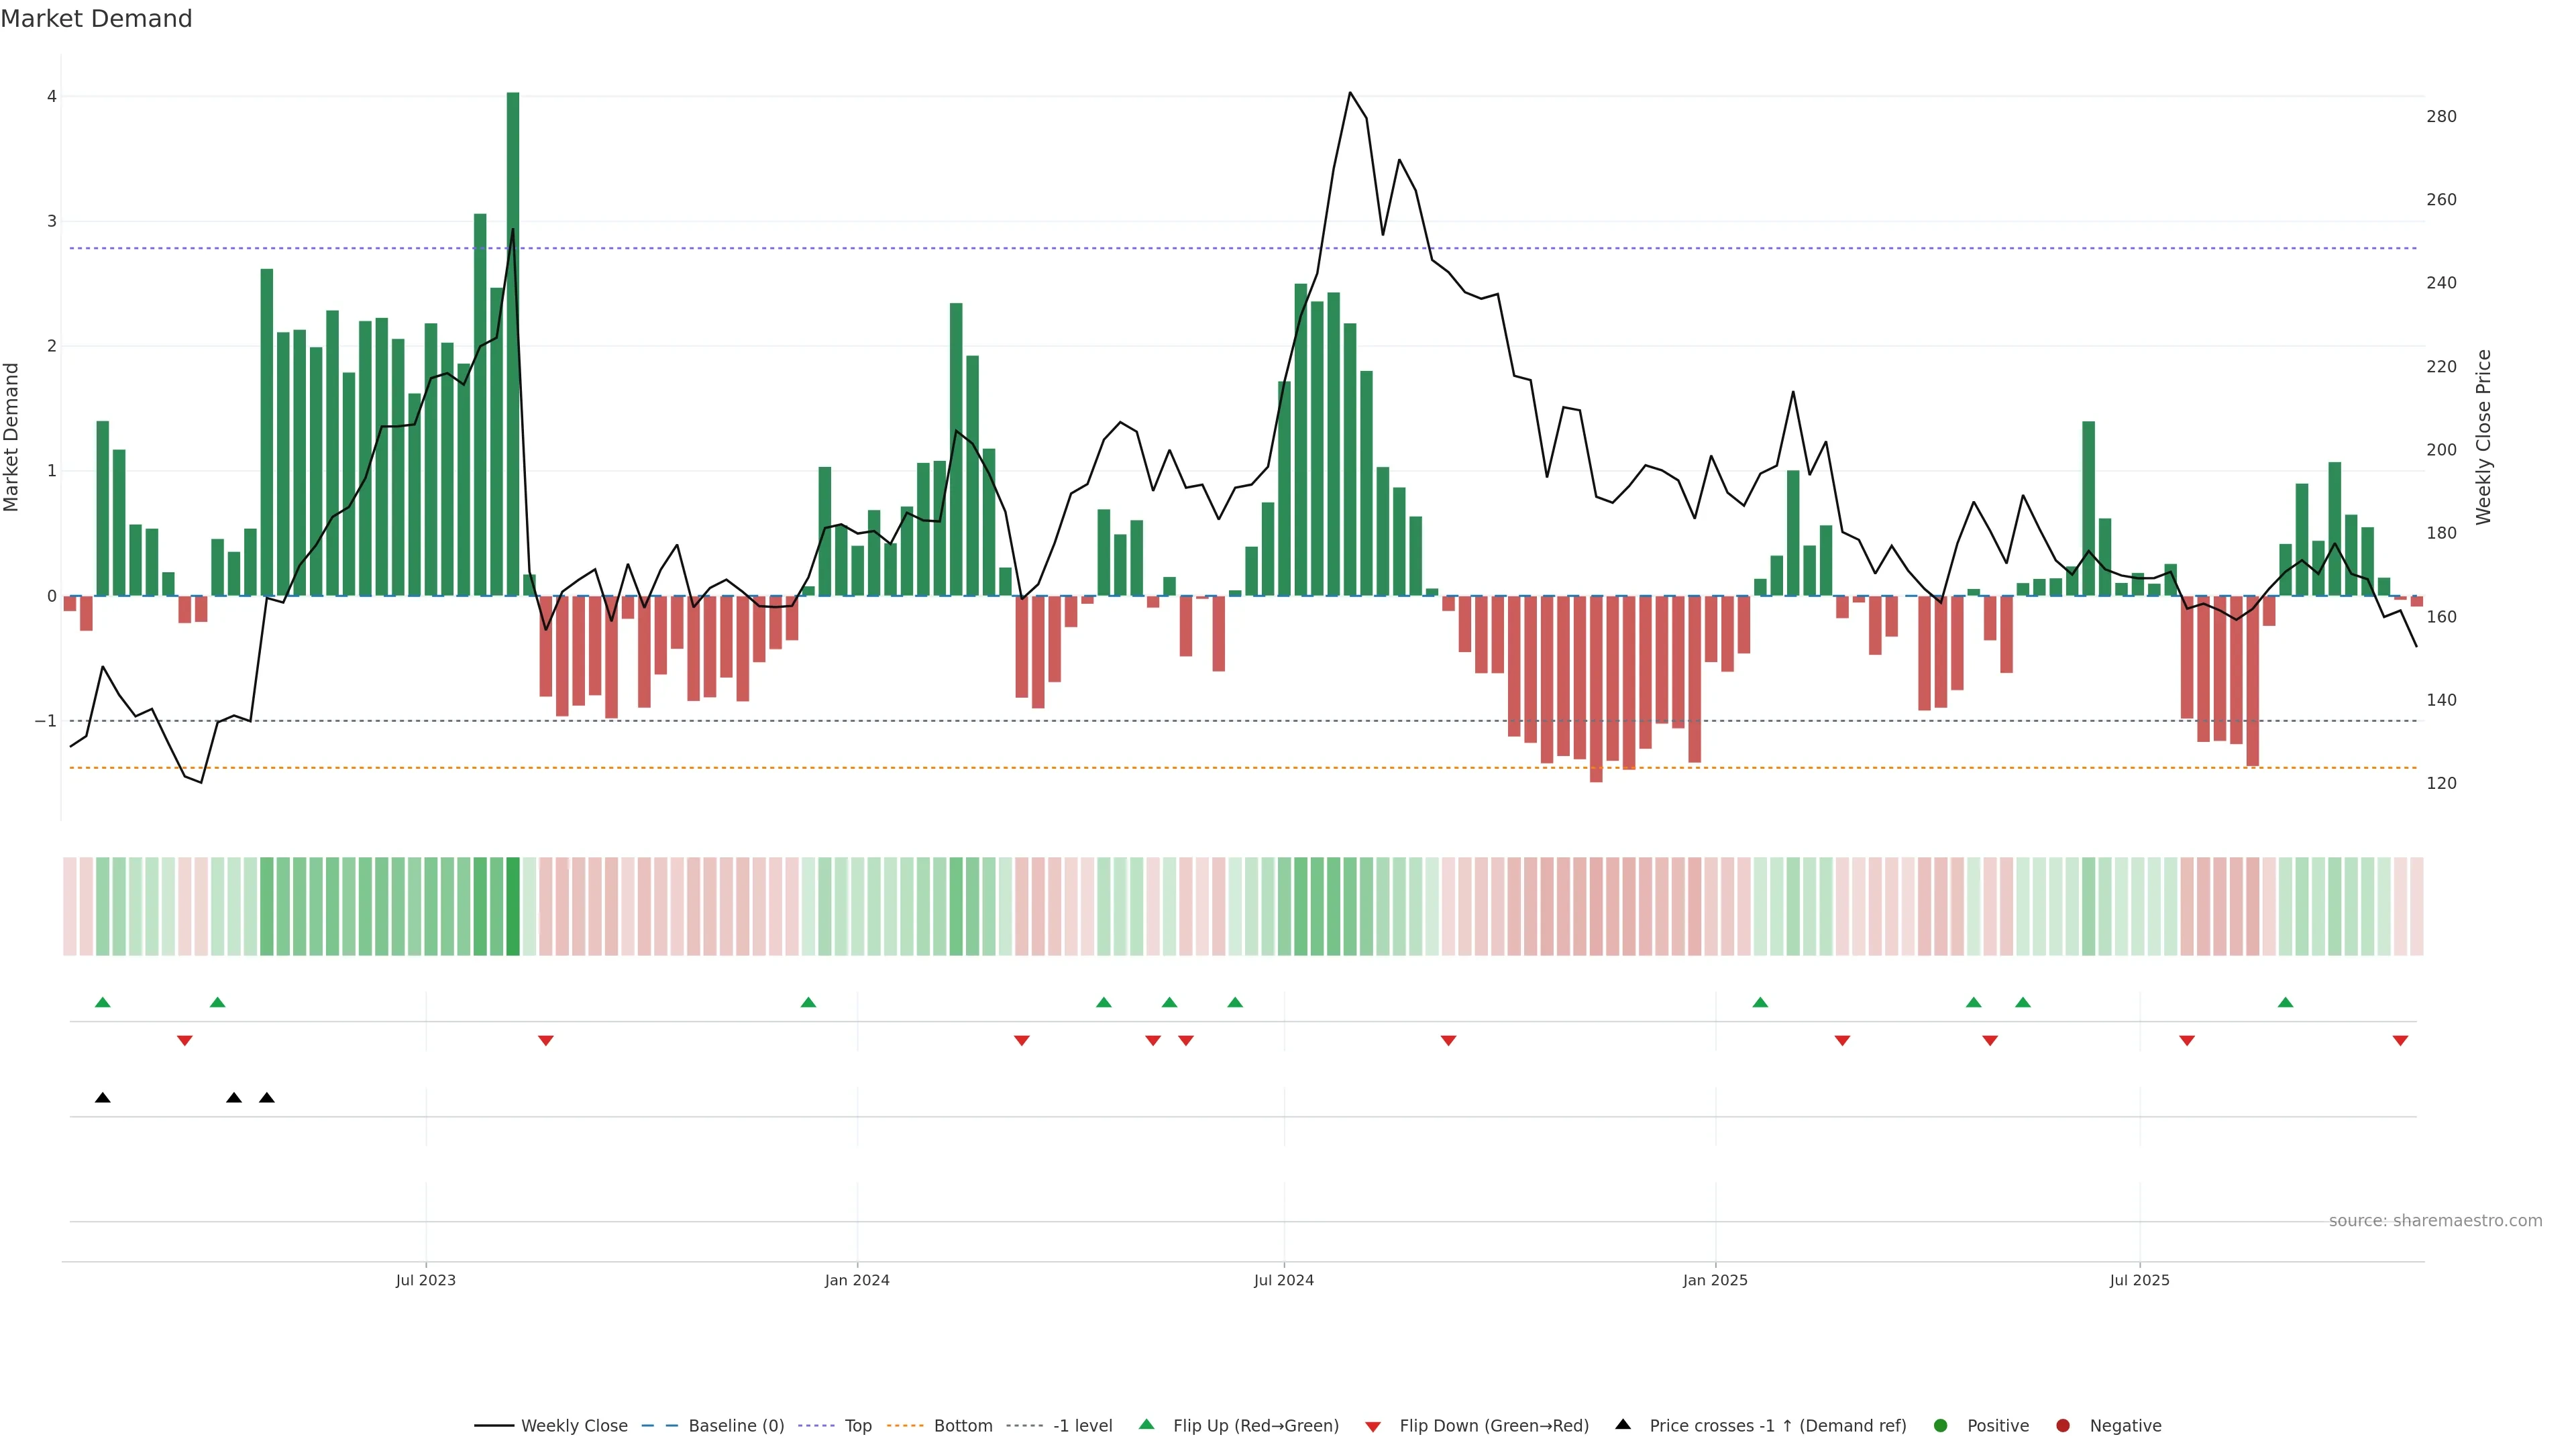
Task: Click the leftmost black triangle marker in the crossings row
Action: (102, 1098)
